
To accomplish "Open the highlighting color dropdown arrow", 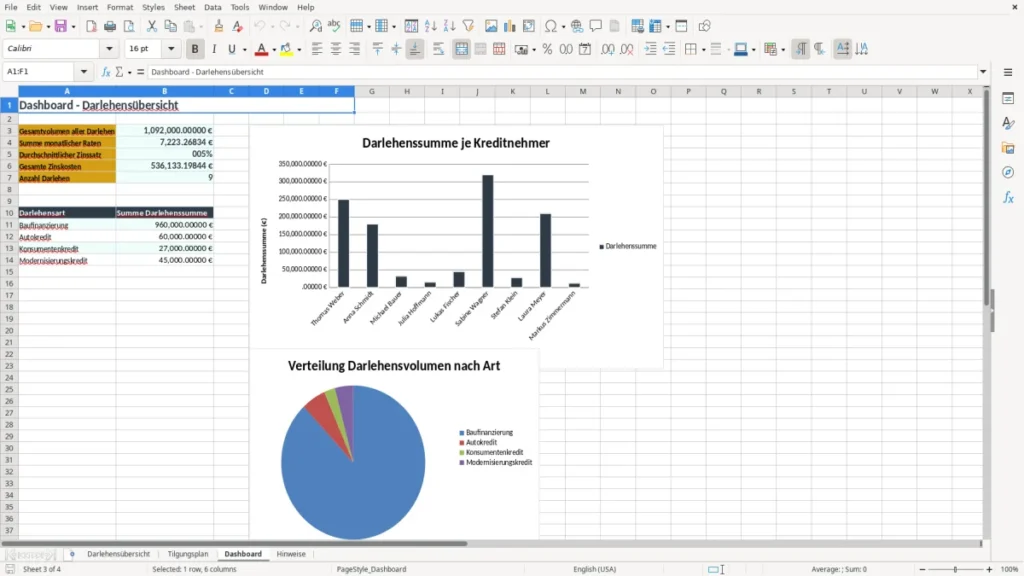I will (299, 50).
